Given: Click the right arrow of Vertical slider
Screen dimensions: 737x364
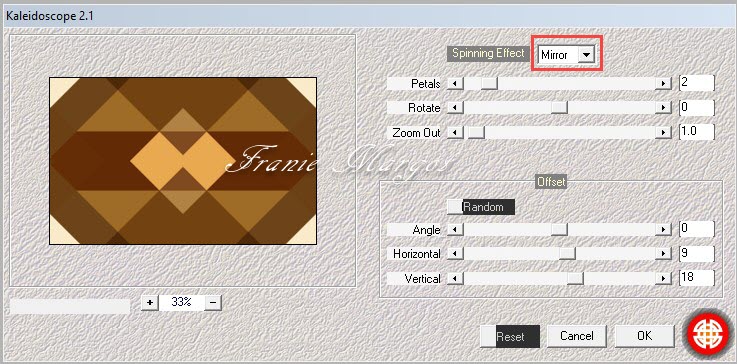Looking at the screenshot, I should [x=663, y=278].
